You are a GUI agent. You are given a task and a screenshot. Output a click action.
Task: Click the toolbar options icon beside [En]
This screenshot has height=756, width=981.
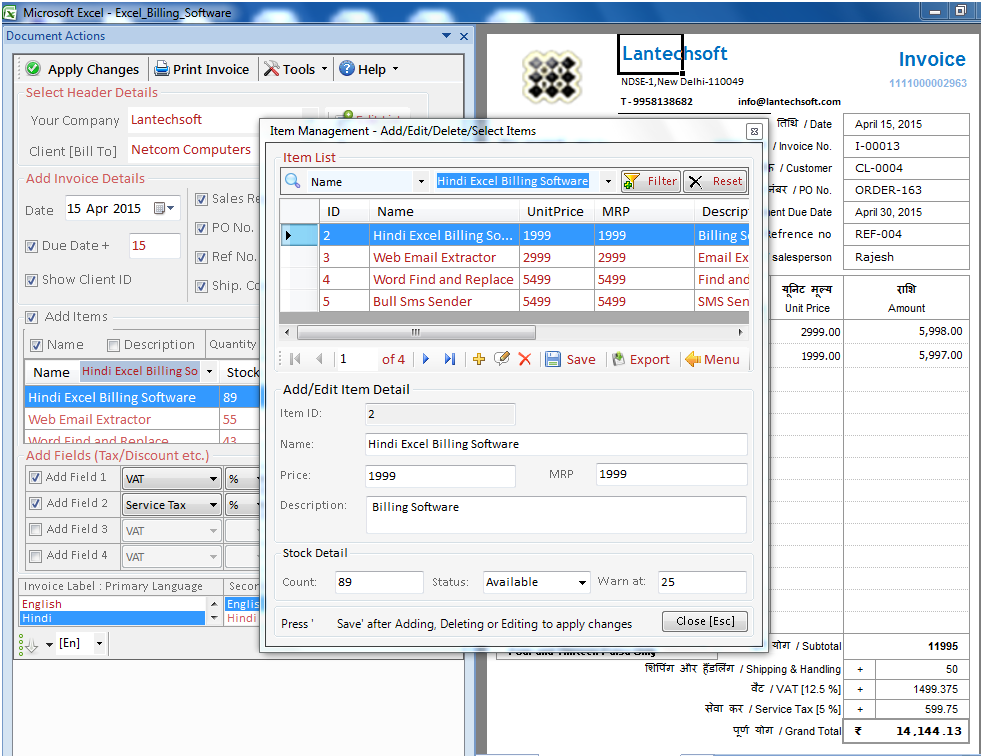coord(29,645)
